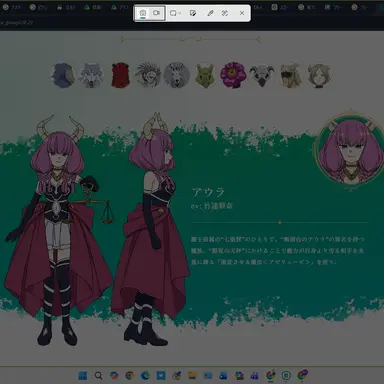Open the snip shape dropdown
The image size is (384, 384).
(x=175, y=13)
